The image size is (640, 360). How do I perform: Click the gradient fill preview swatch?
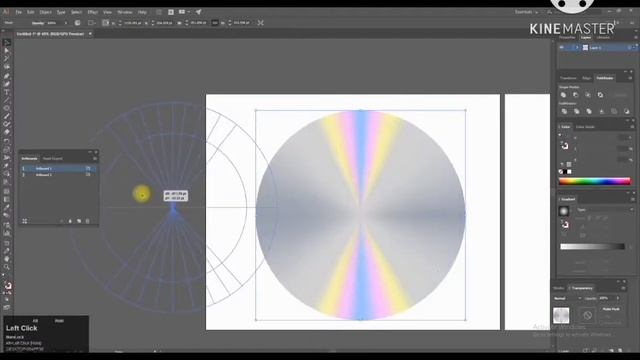click(x=564, y=211)
